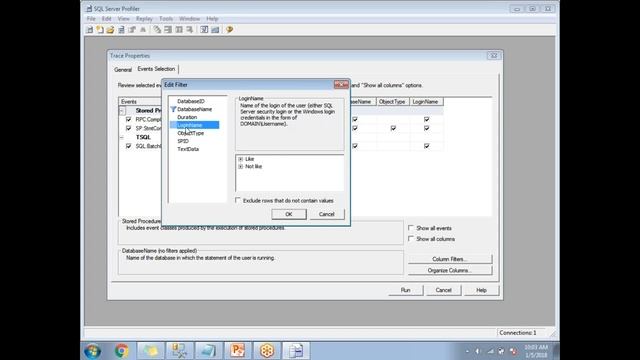Open the Tools menu

166,19
